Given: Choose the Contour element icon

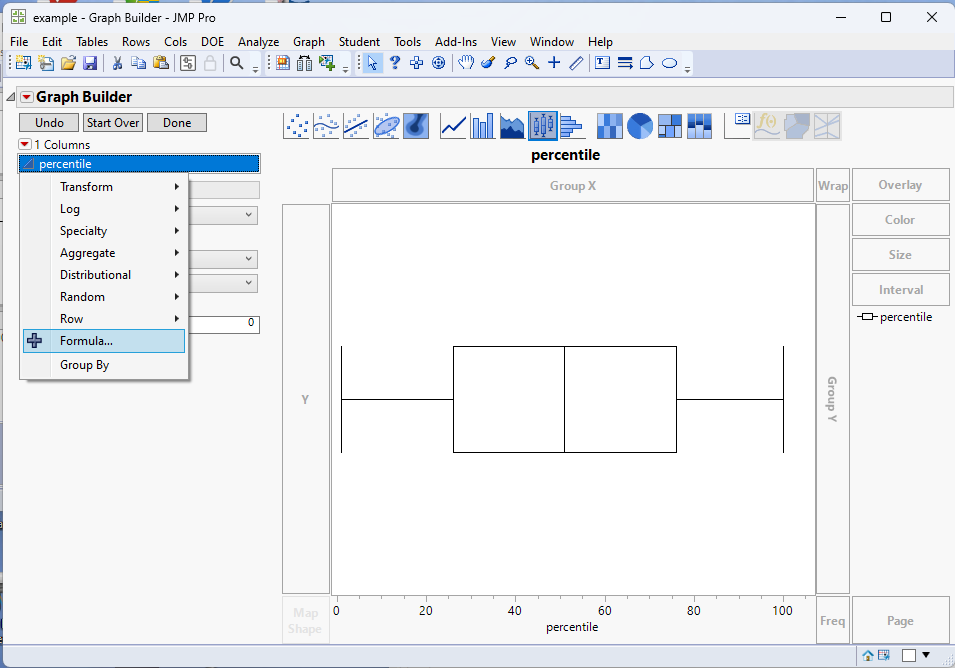Looking at the screenshot, I should tap(416, 126).
